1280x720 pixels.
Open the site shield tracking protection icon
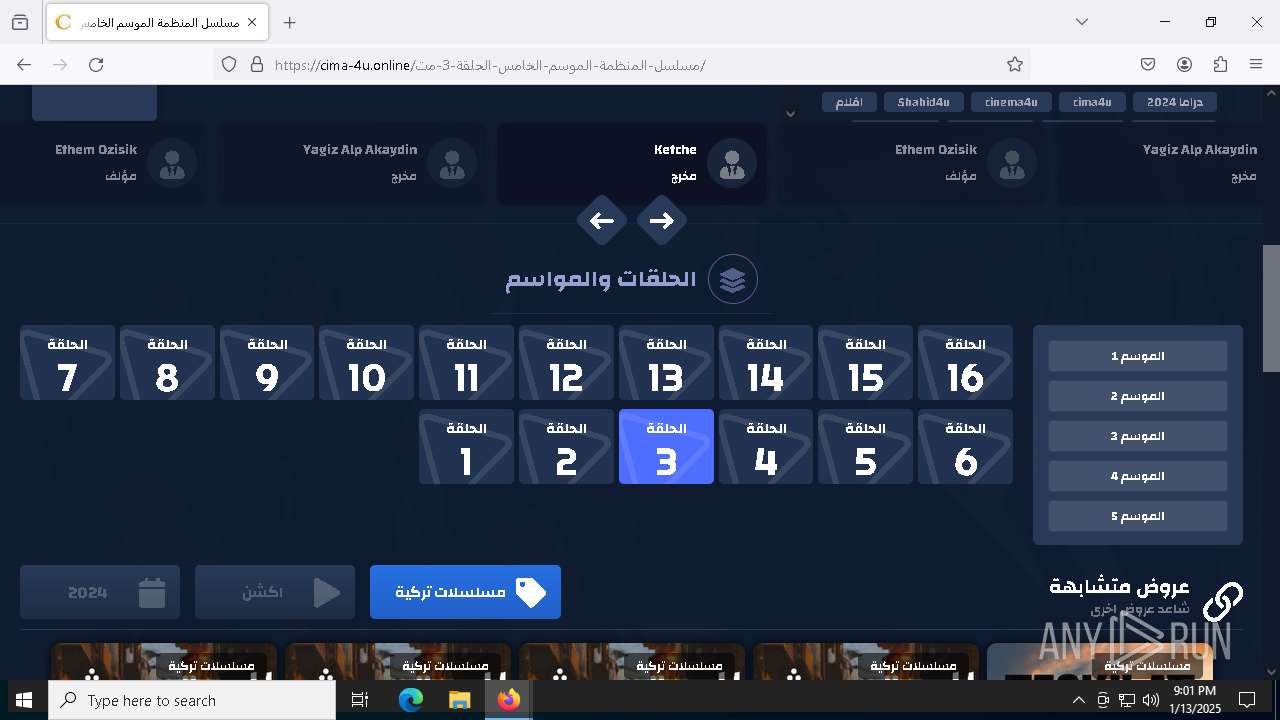pyautogui.click(x=229, y=64)
